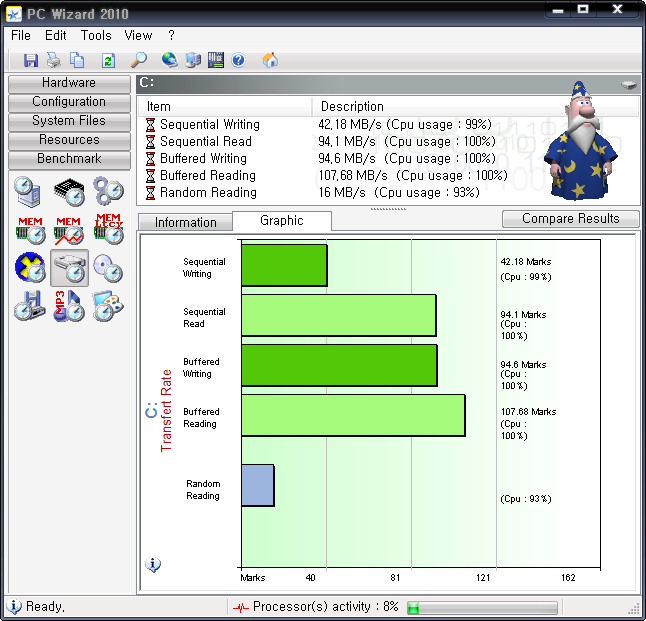Click the info icon beside the chart
Image resolution: width=646 pixels, height=621 pixels.
pos(153,565)
